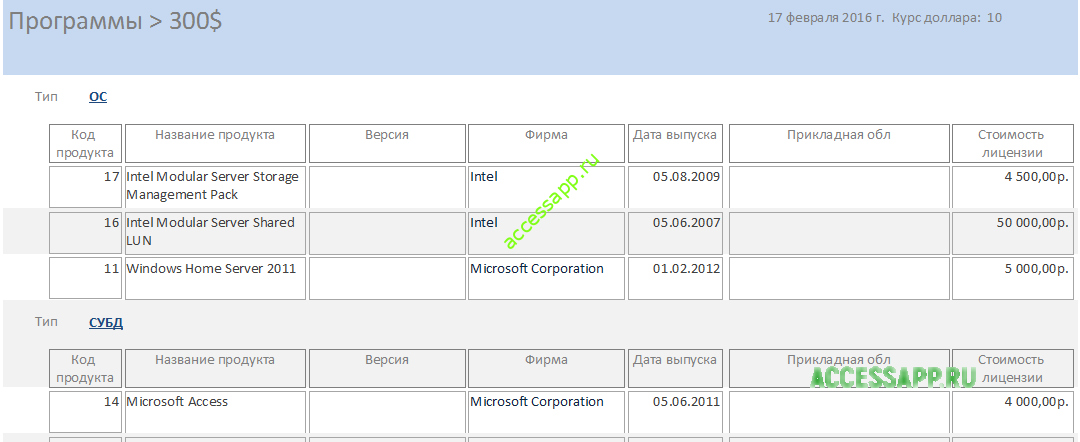Select the "Microsoft Access" product cell

click(215, 412)
